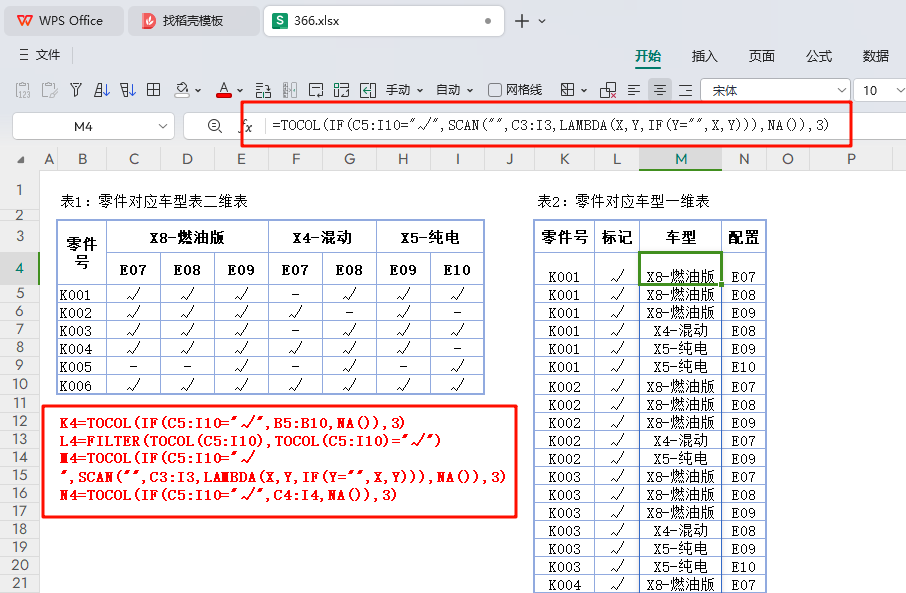Click cell X8-燃油版 header in table 1

[x=187, y=237]
